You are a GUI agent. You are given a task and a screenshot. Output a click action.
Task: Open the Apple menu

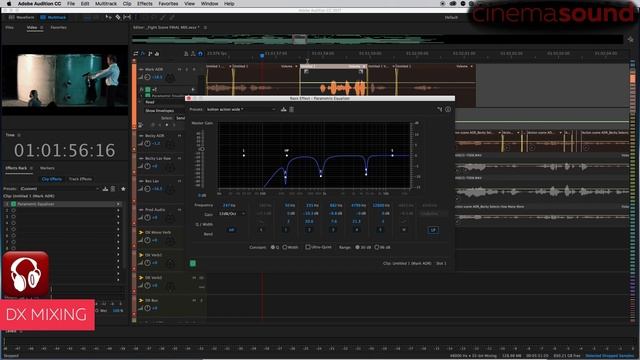[9, 4]
